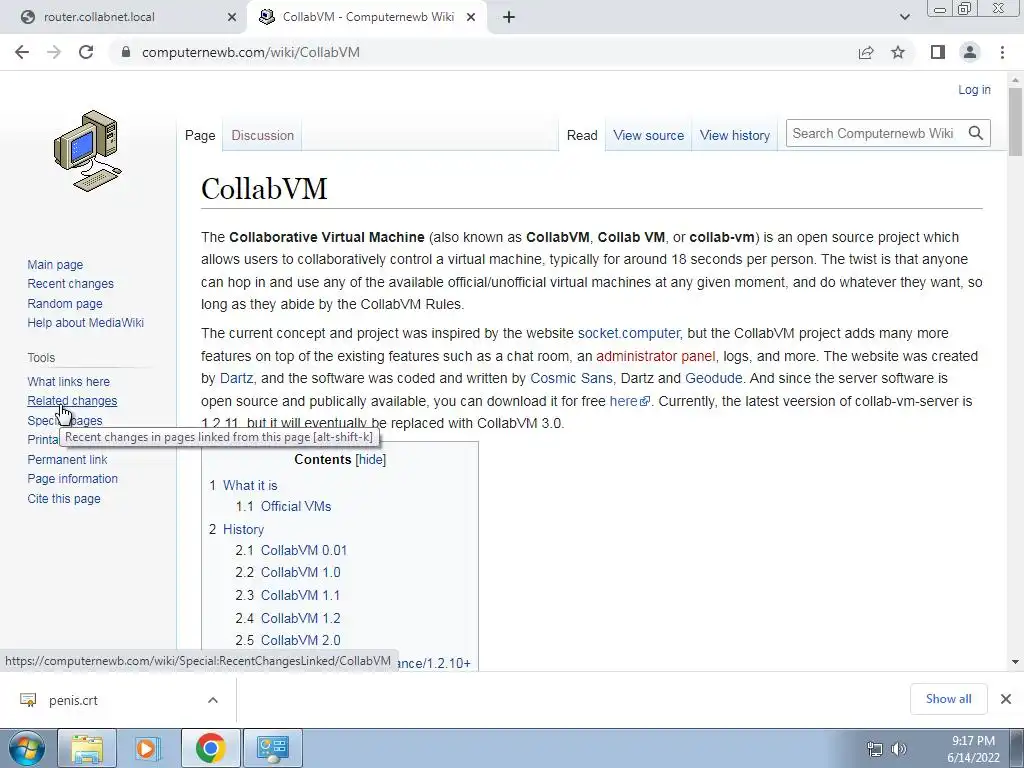Viewport: 1024px width, 768px height.
Task: Click the penis.crt certificate file icon
Action: click(28, 700)
